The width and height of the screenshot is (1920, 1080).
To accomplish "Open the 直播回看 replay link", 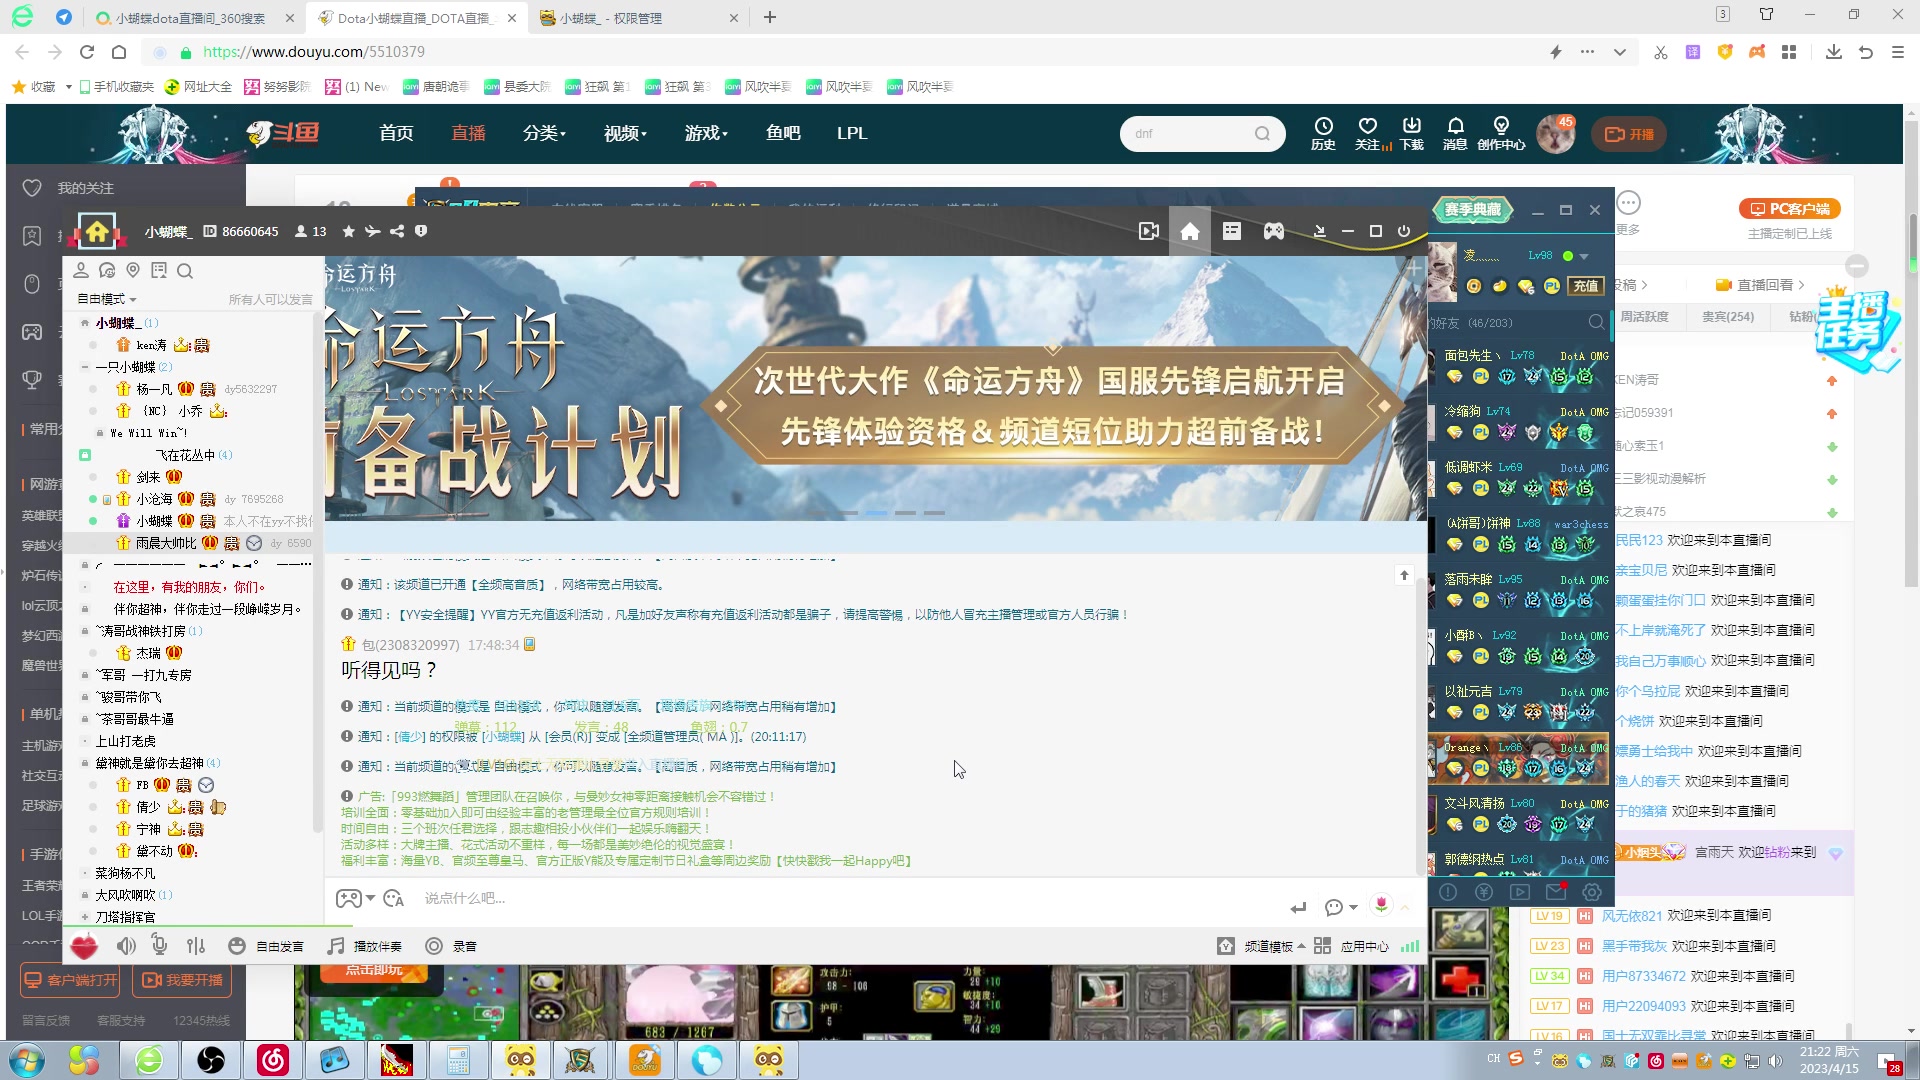I will point(1759,285).
